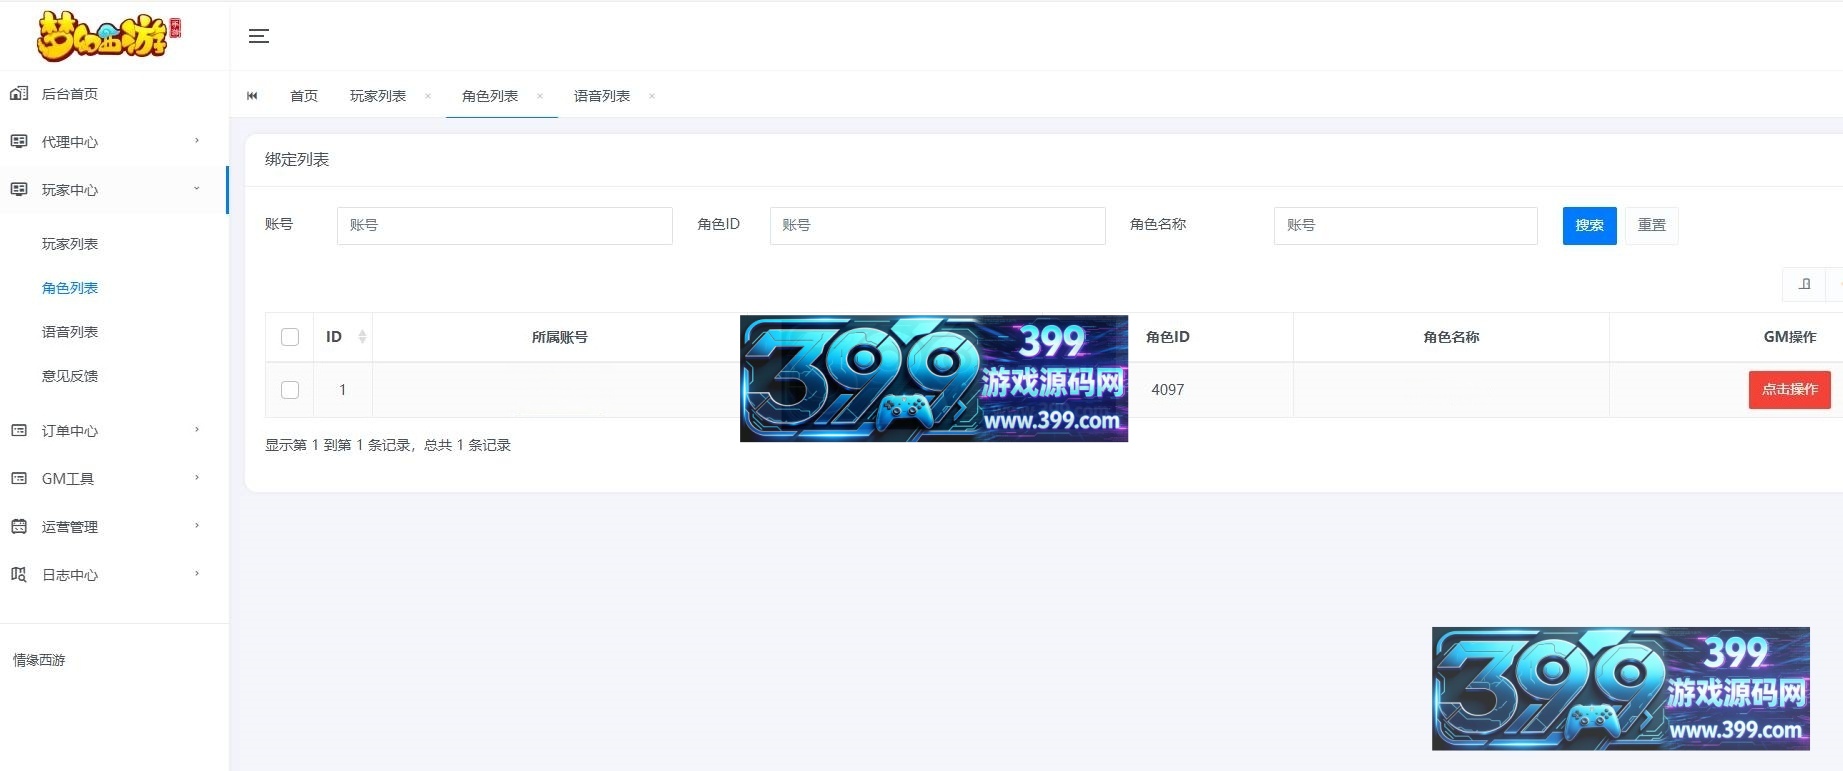This screenshot has width=1843, height=771.
Task: Close the 语音列表 tab
Action: (x=652, y=96)
